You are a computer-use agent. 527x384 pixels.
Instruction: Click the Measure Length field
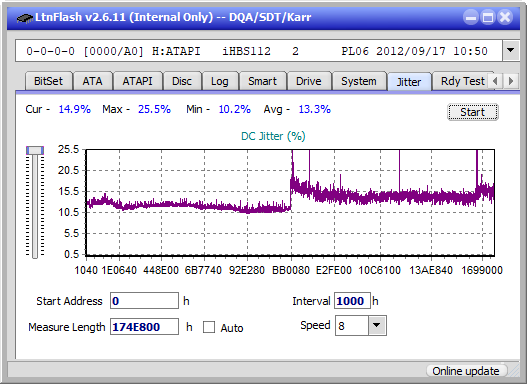(x=145, y=327)
